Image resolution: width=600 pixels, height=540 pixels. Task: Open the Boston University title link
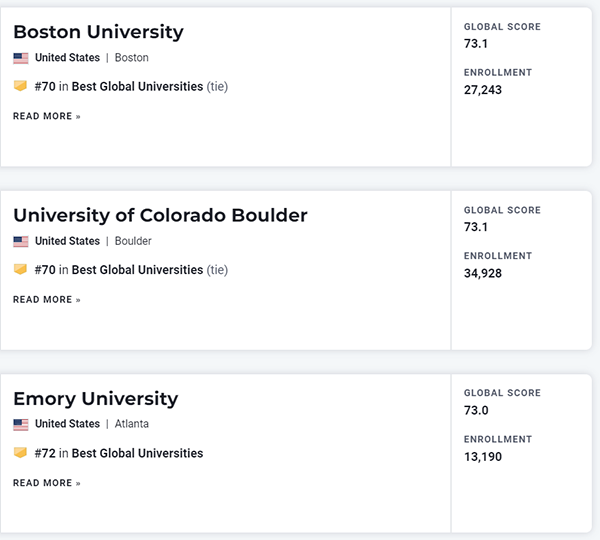click(x=98, y=32)
